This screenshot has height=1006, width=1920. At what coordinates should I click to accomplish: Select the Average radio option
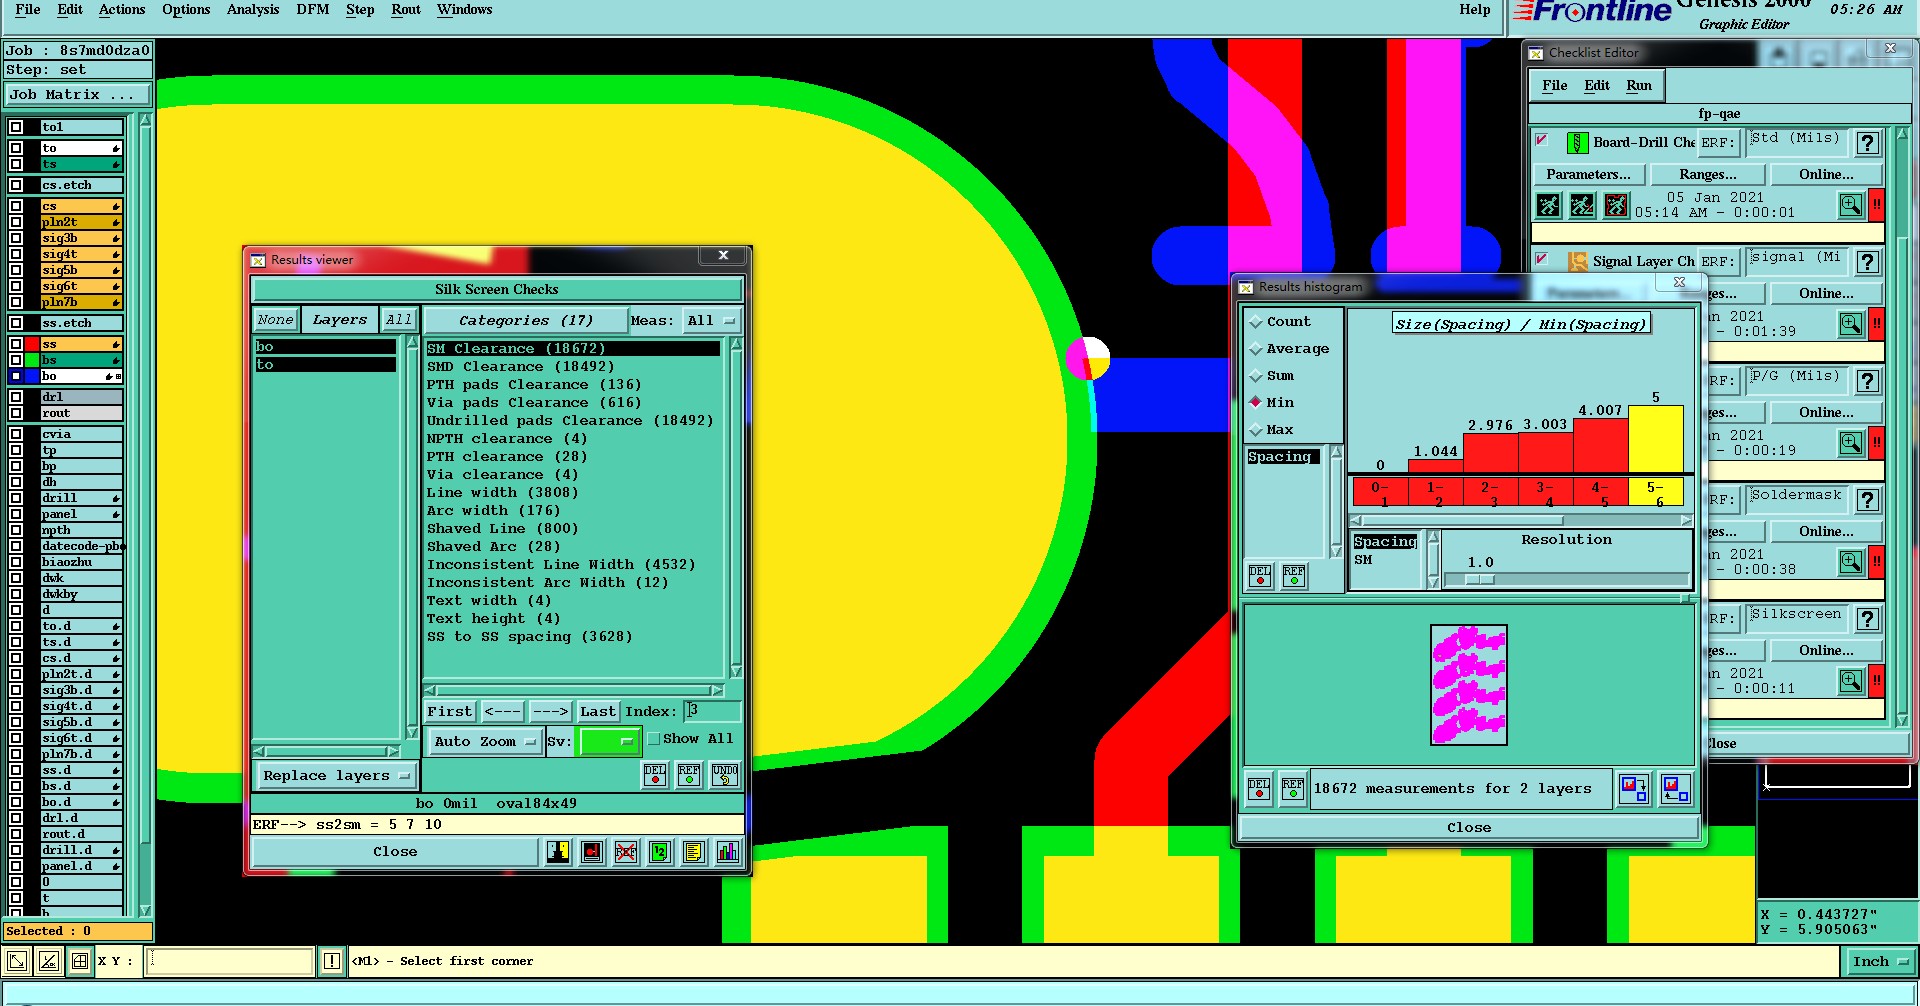tap(1256, 349)
